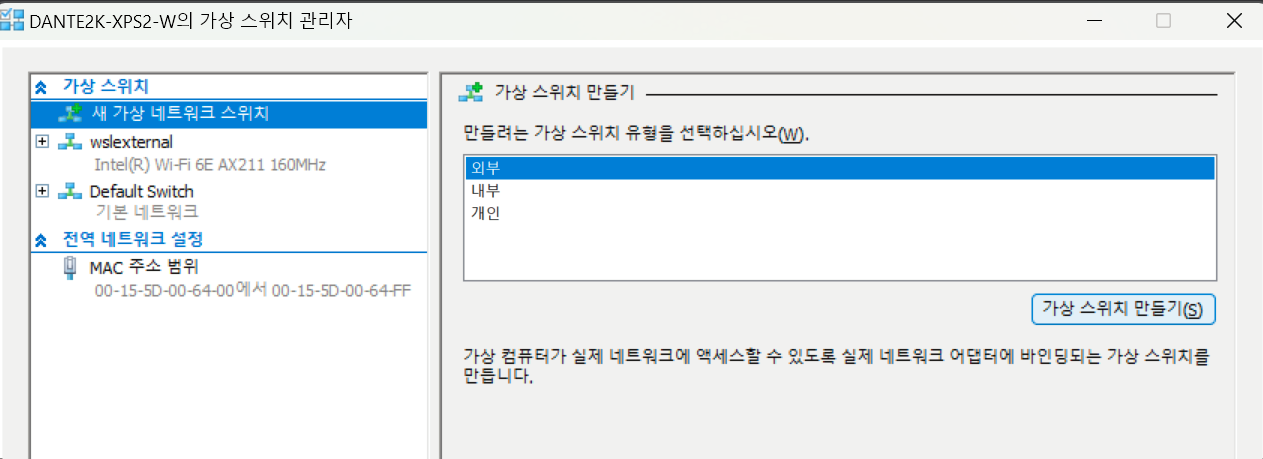1263x459 pixels.
Task: Expand the Default Switch tree node
Action: coord(41,191)
